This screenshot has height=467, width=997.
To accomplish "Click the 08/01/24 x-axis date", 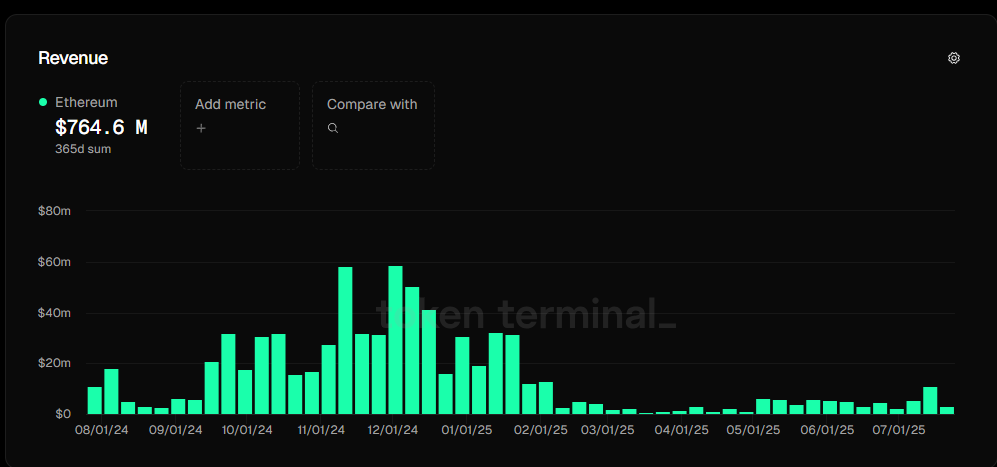I will tap(102, 430).
